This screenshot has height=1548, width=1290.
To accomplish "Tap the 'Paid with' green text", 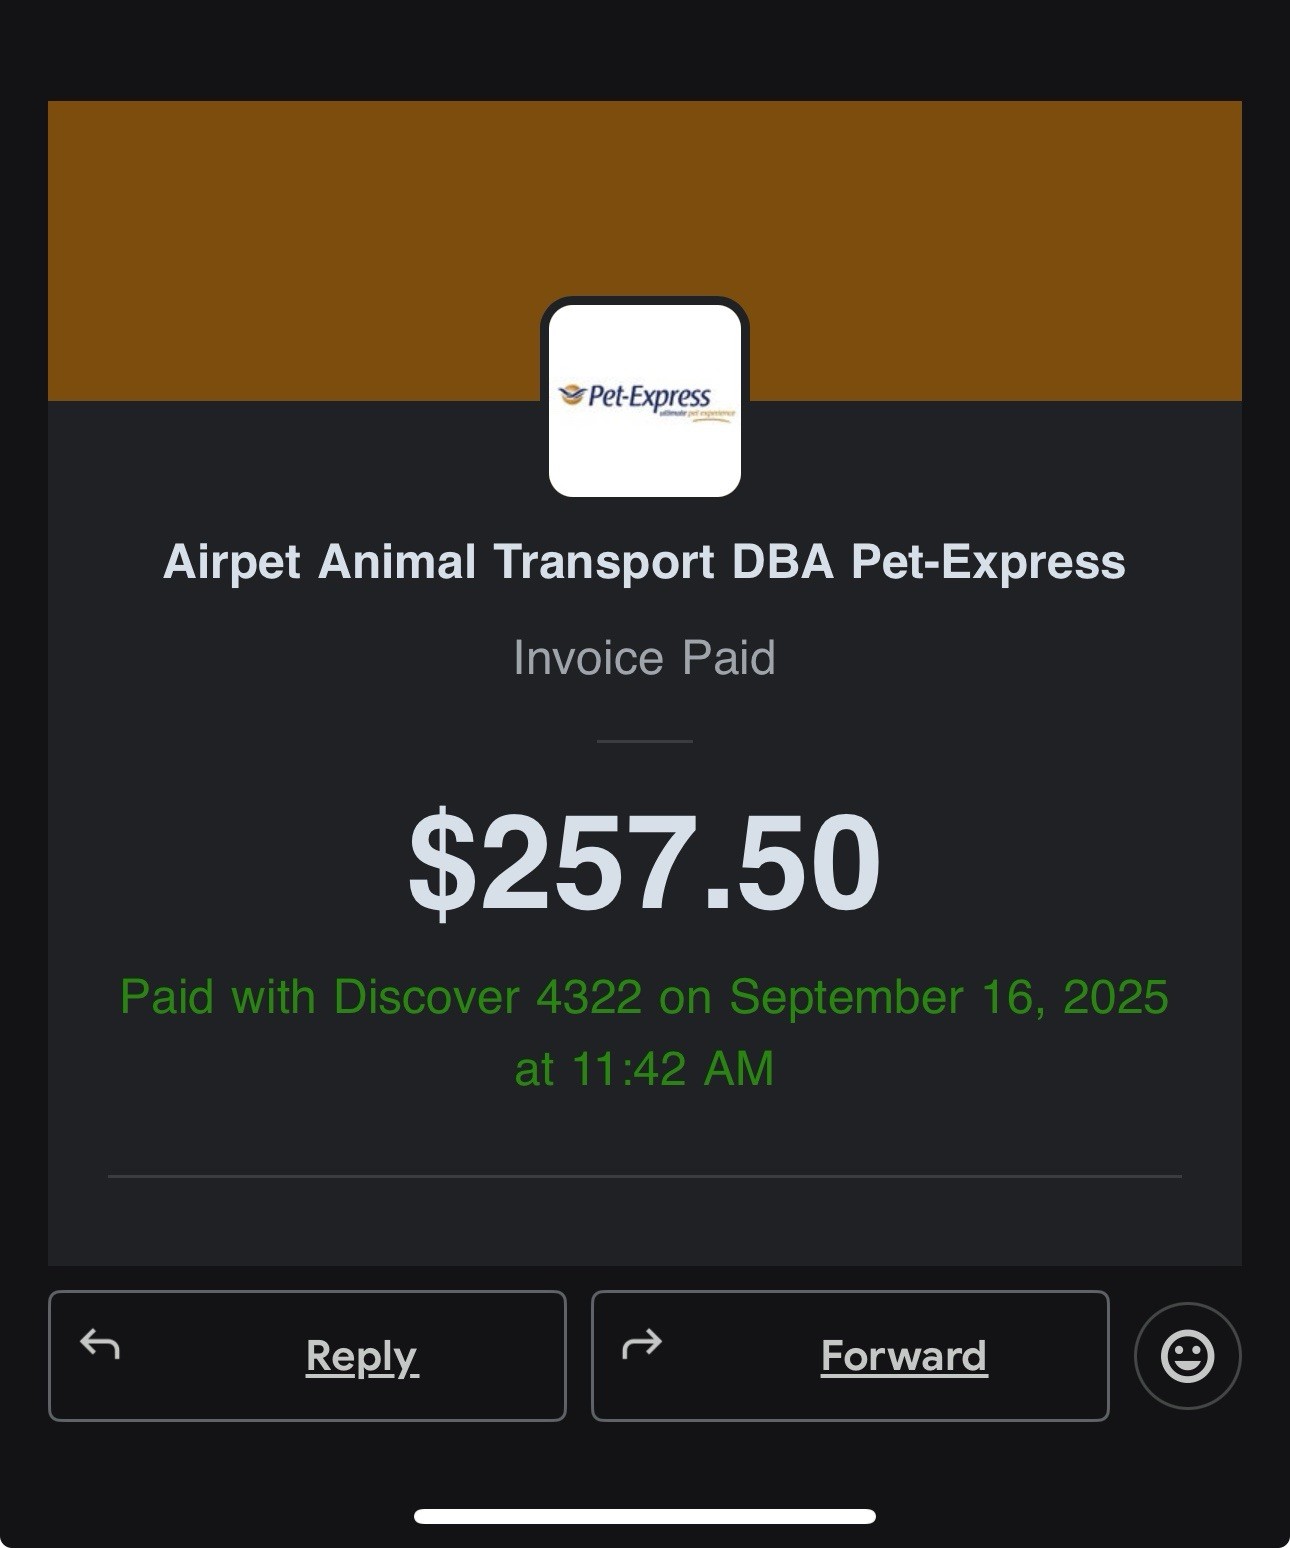I will click(x=218, y=997).
